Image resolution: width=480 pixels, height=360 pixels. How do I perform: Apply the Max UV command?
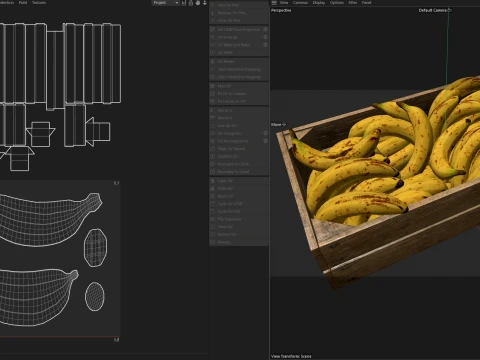click(239, 86)
